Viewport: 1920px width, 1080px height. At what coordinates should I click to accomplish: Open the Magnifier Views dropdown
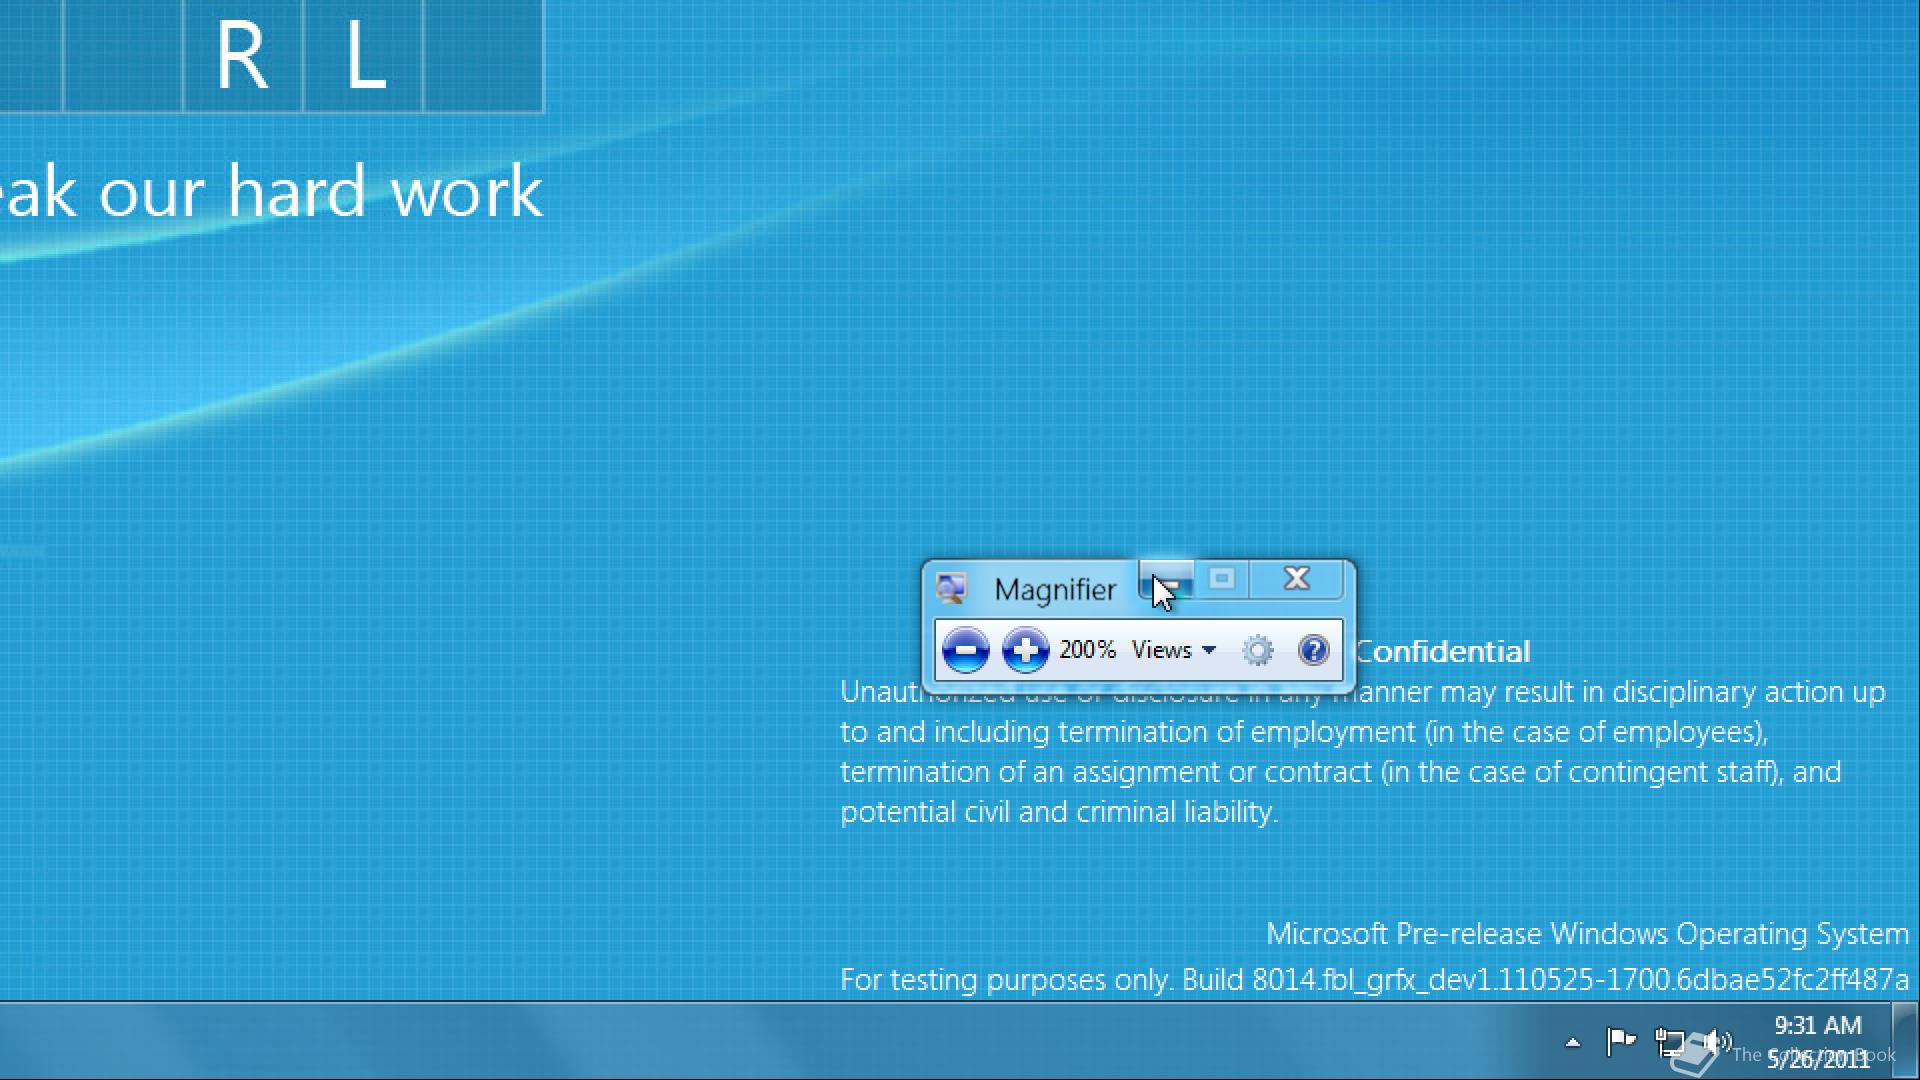coord(1173,650)
